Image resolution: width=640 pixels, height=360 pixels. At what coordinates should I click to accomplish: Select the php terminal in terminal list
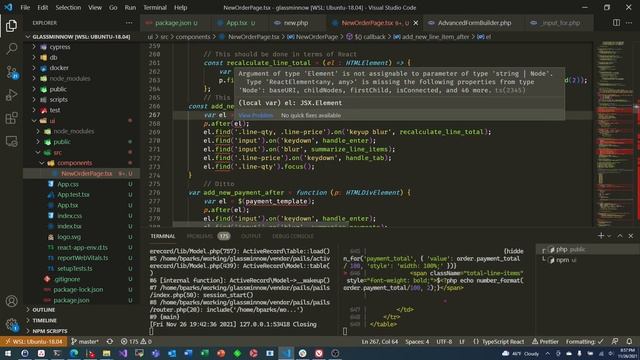tap(587, 249)
